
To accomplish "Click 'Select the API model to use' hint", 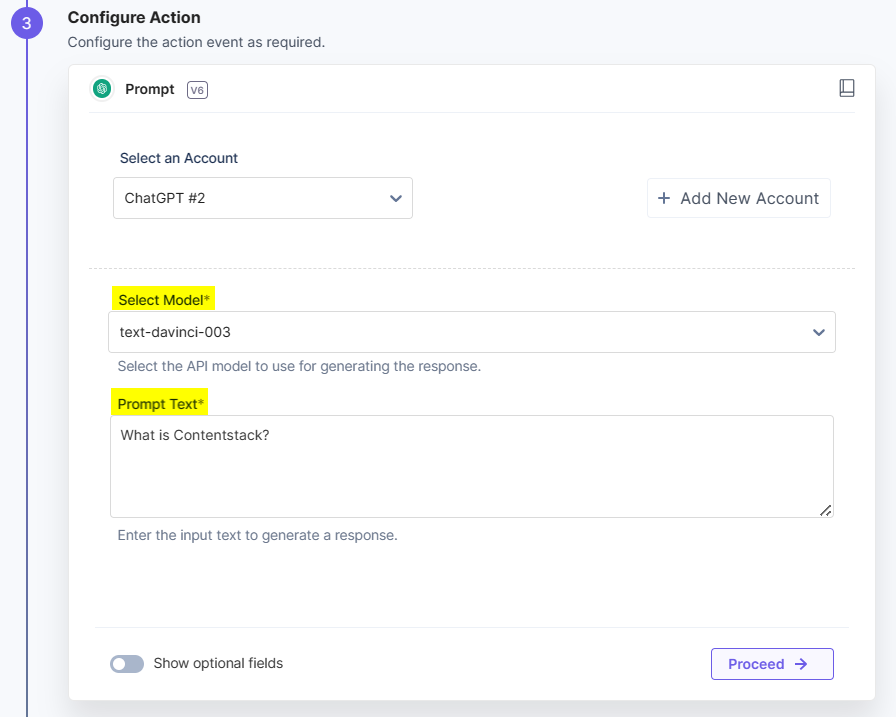I will click(x=299, y=366).
